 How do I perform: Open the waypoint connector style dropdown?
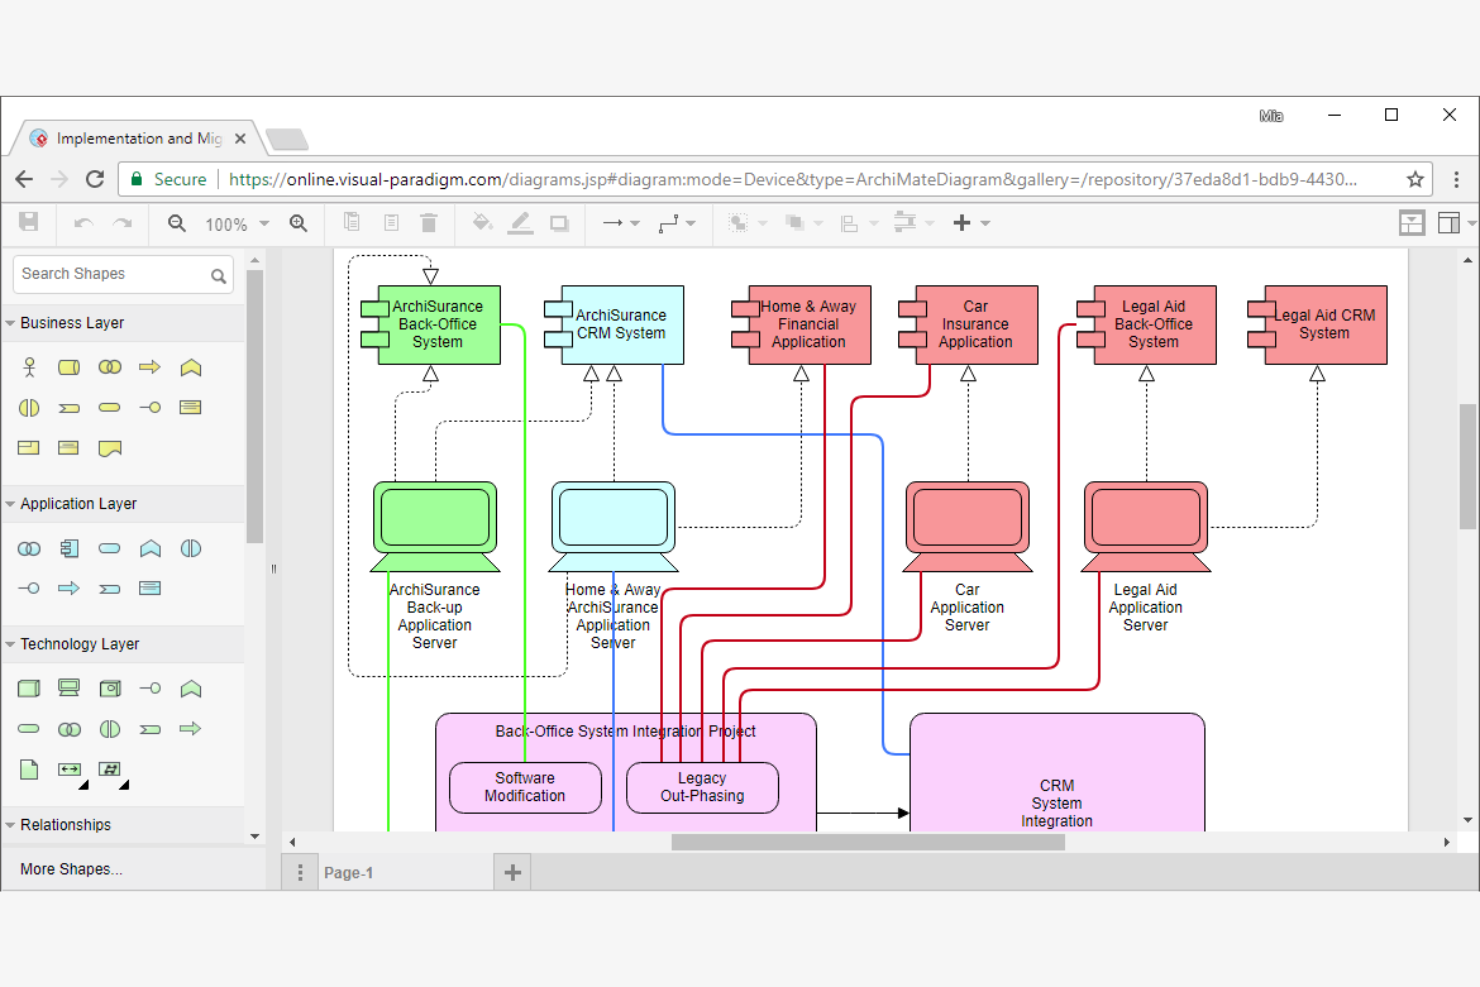(677, 223)
